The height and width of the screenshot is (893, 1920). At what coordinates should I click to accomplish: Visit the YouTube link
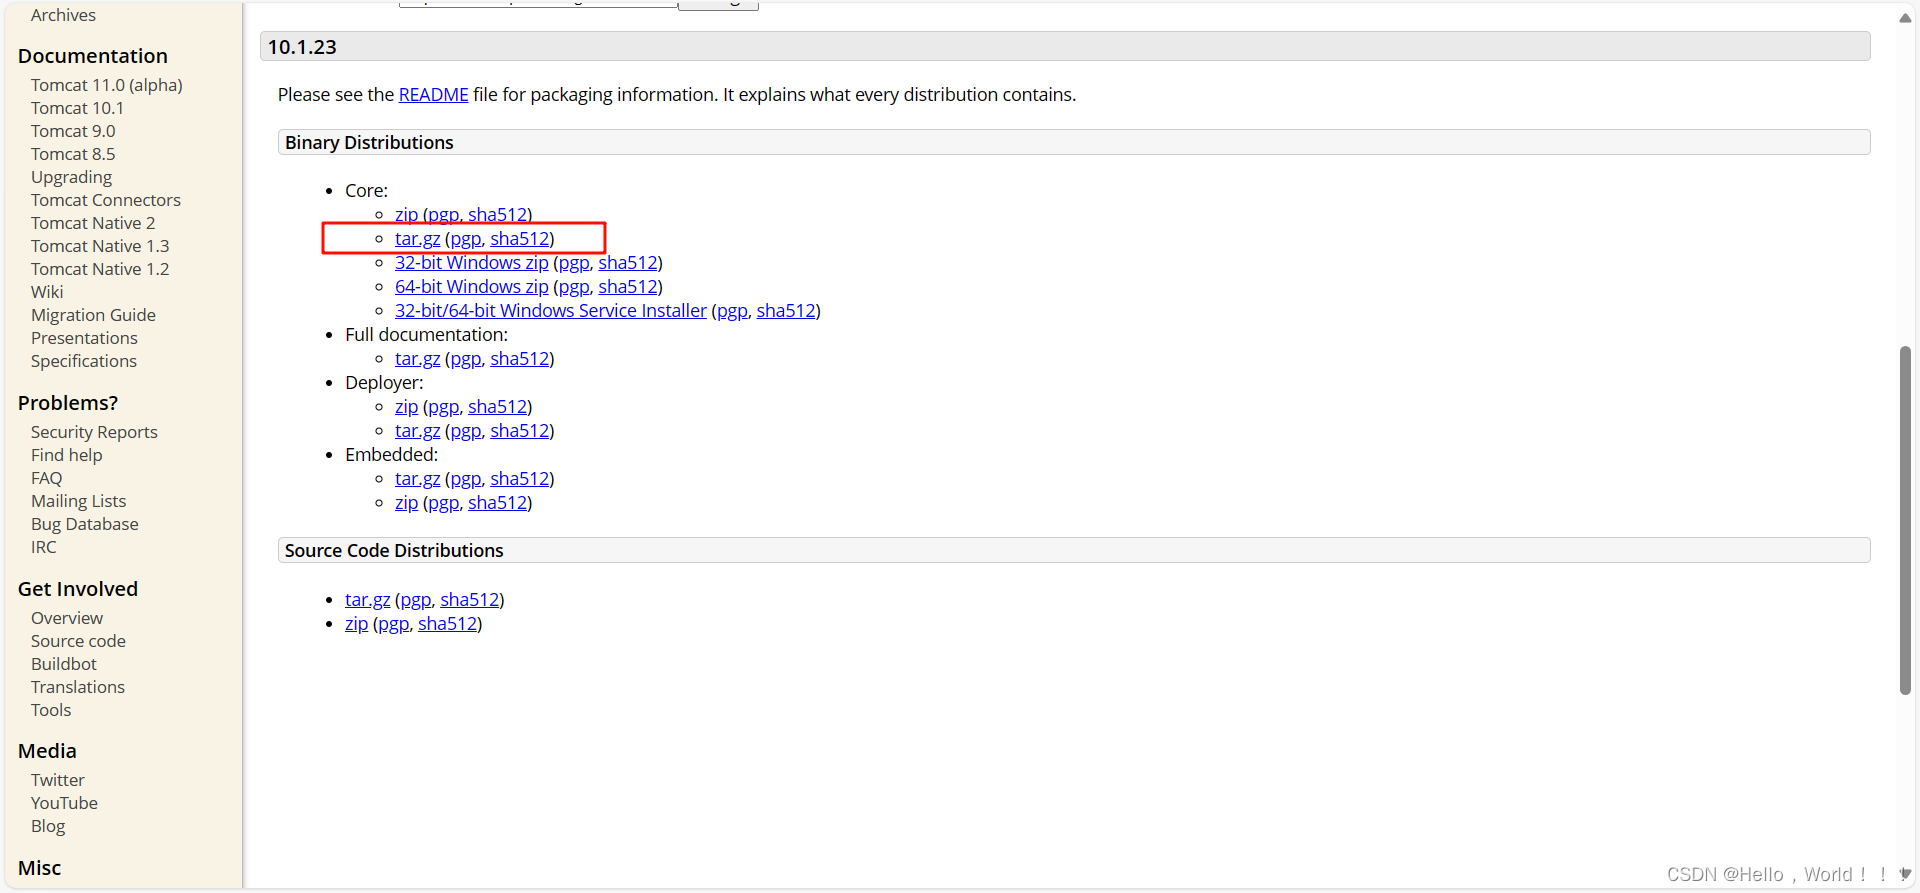pos(64,803)
